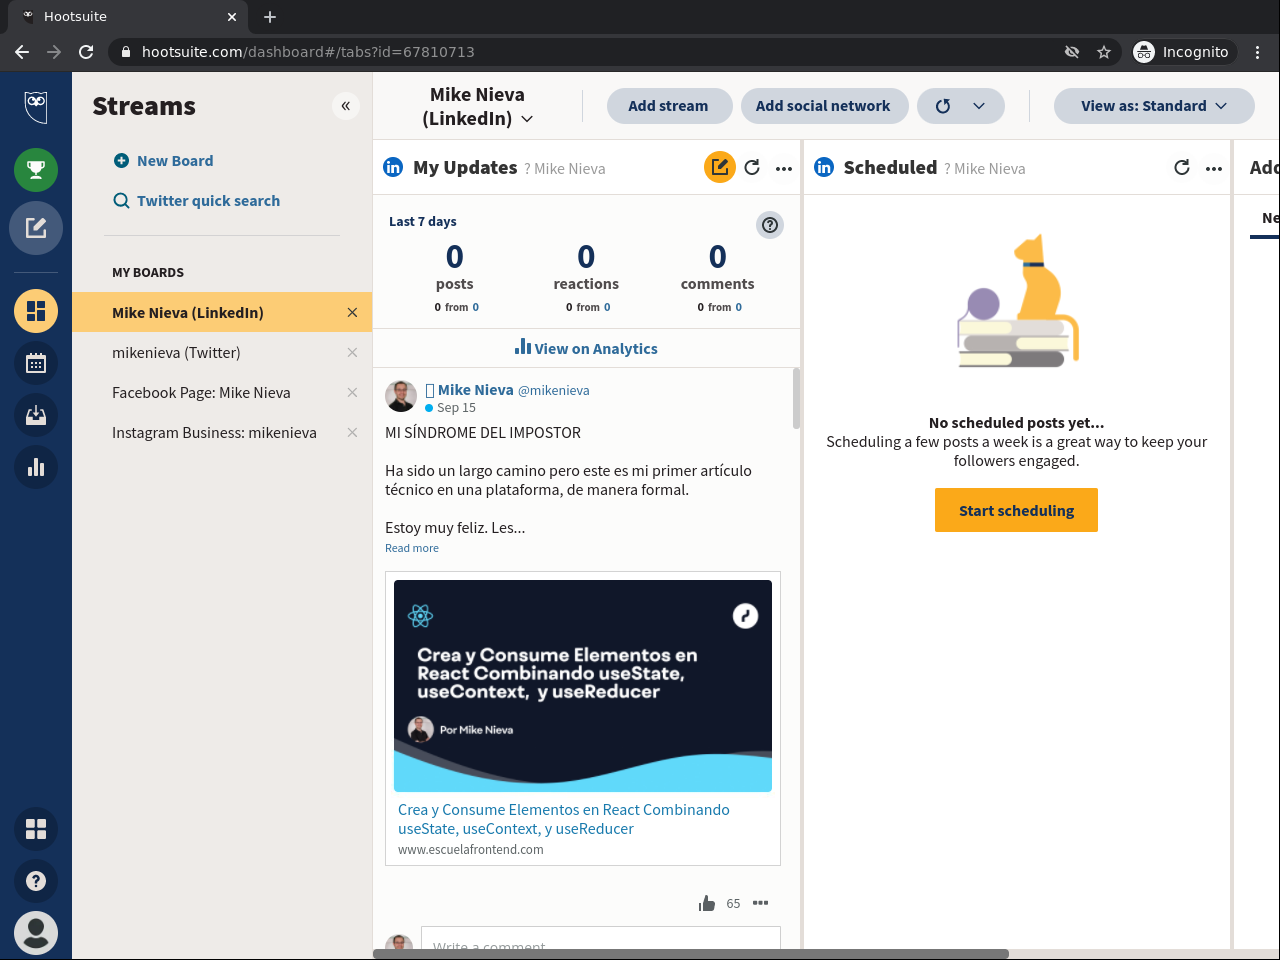Open My Updates stream options menu
This screenshot has width=1280, height=960.
784,169
